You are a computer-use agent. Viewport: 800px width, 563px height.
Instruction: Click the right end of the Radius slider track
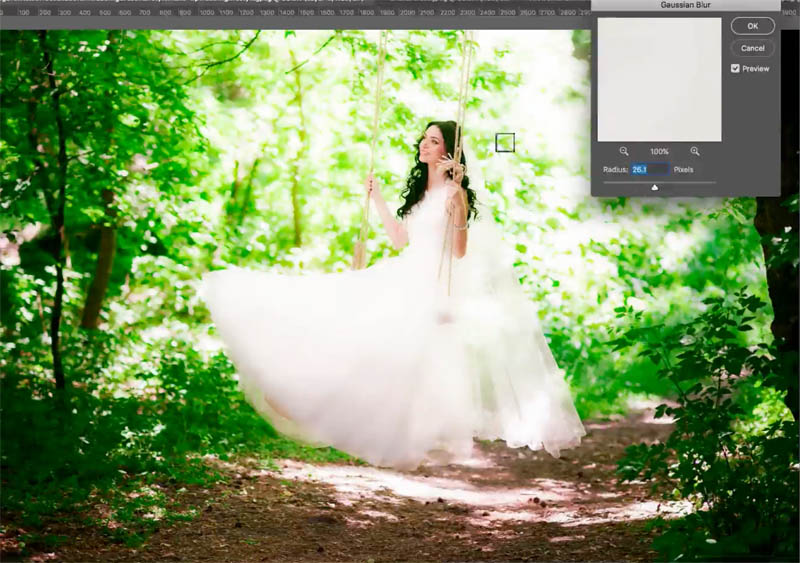(714, 182)
